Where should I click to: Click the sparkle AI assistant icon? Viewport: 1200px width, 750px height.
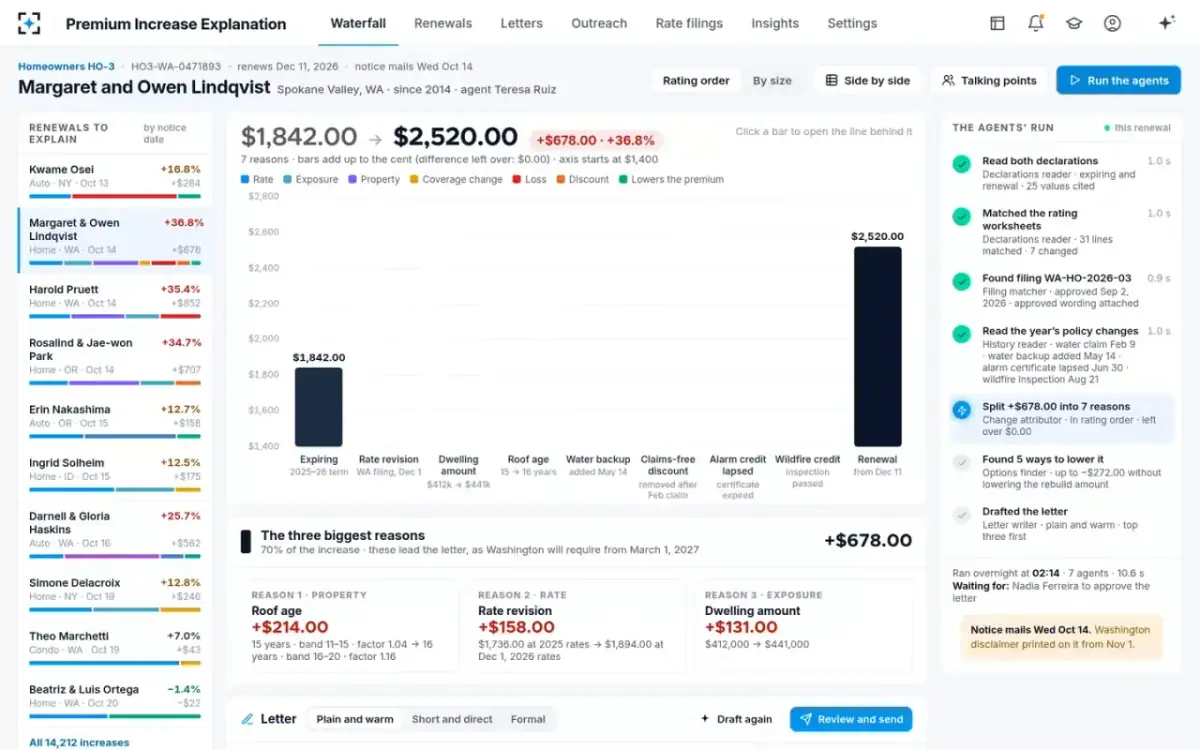point(1166,23)
